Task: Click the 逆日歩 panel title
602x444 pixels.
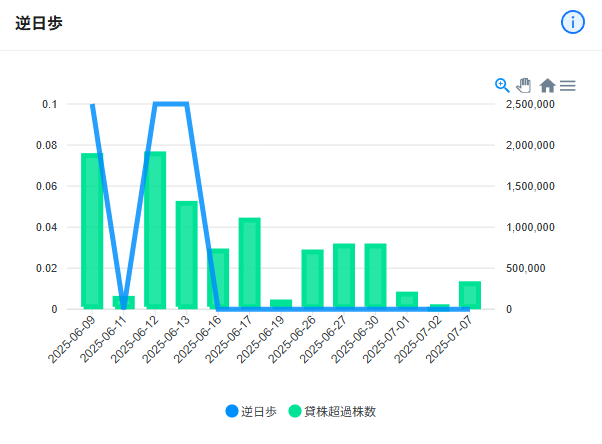Action: click(39, 23)
